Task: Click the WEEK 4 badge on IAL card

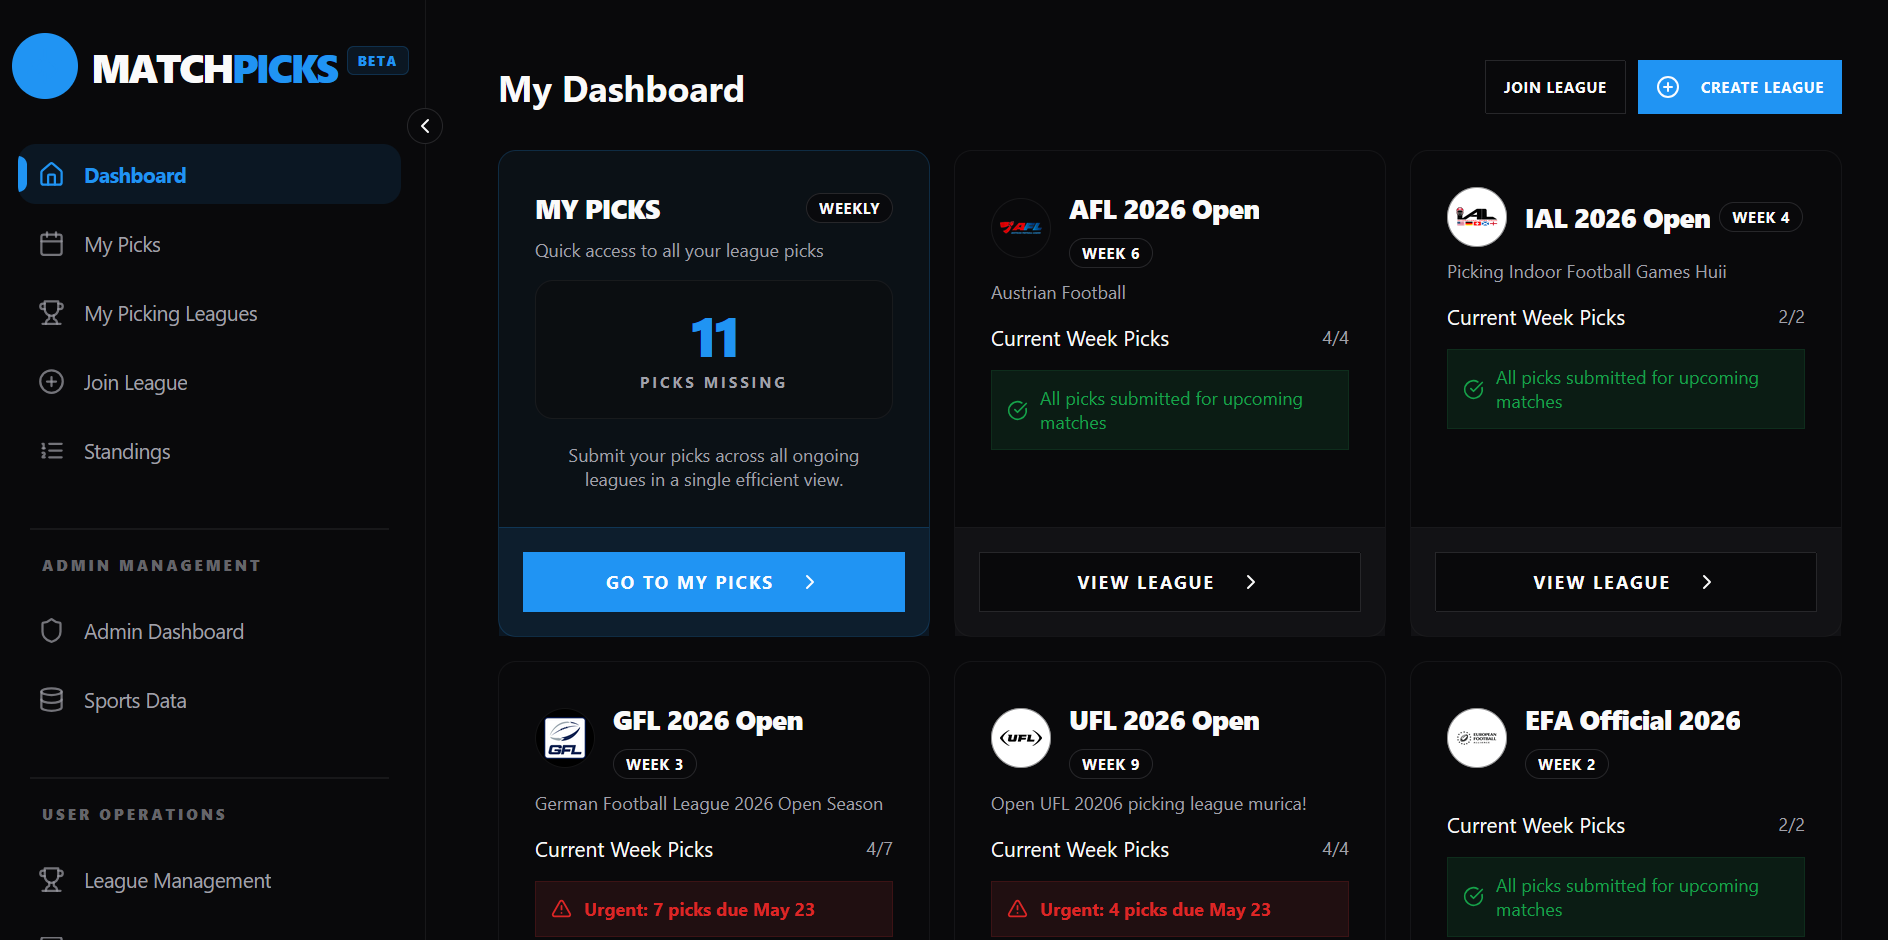Action: 1761,217
